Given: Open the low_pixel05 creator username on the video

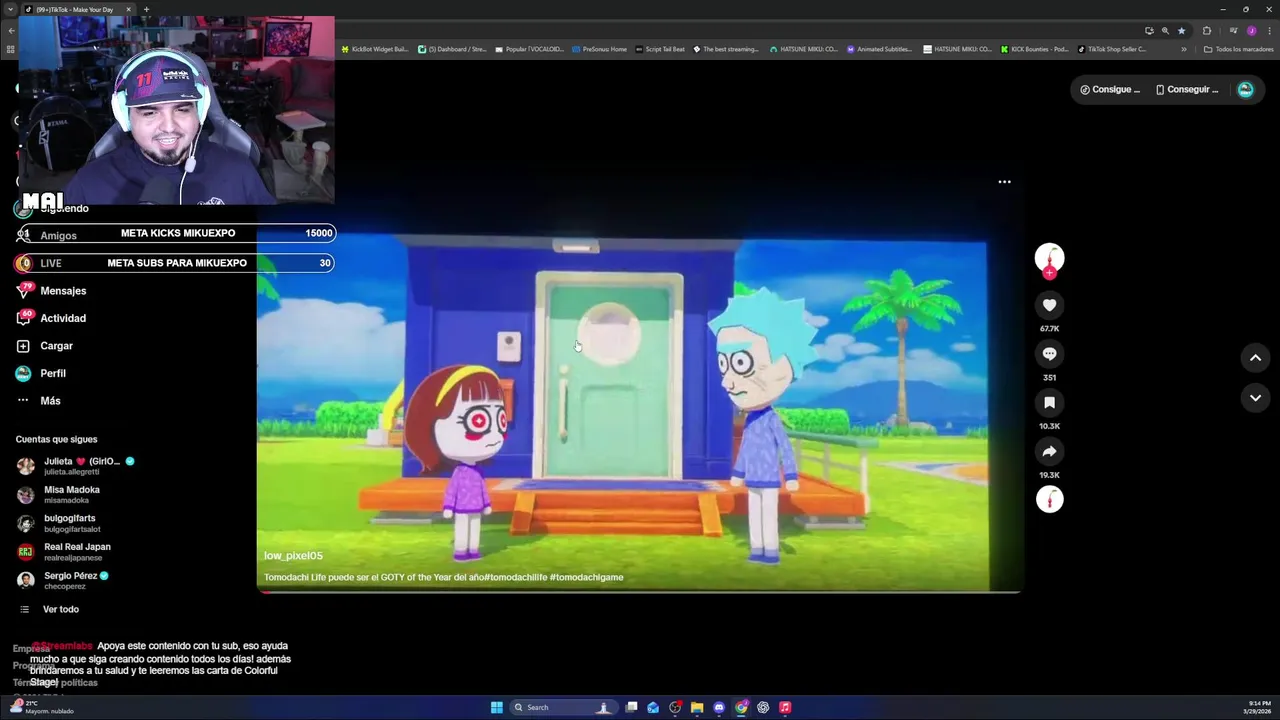Looking at the screenshot, I should (293, 556).
